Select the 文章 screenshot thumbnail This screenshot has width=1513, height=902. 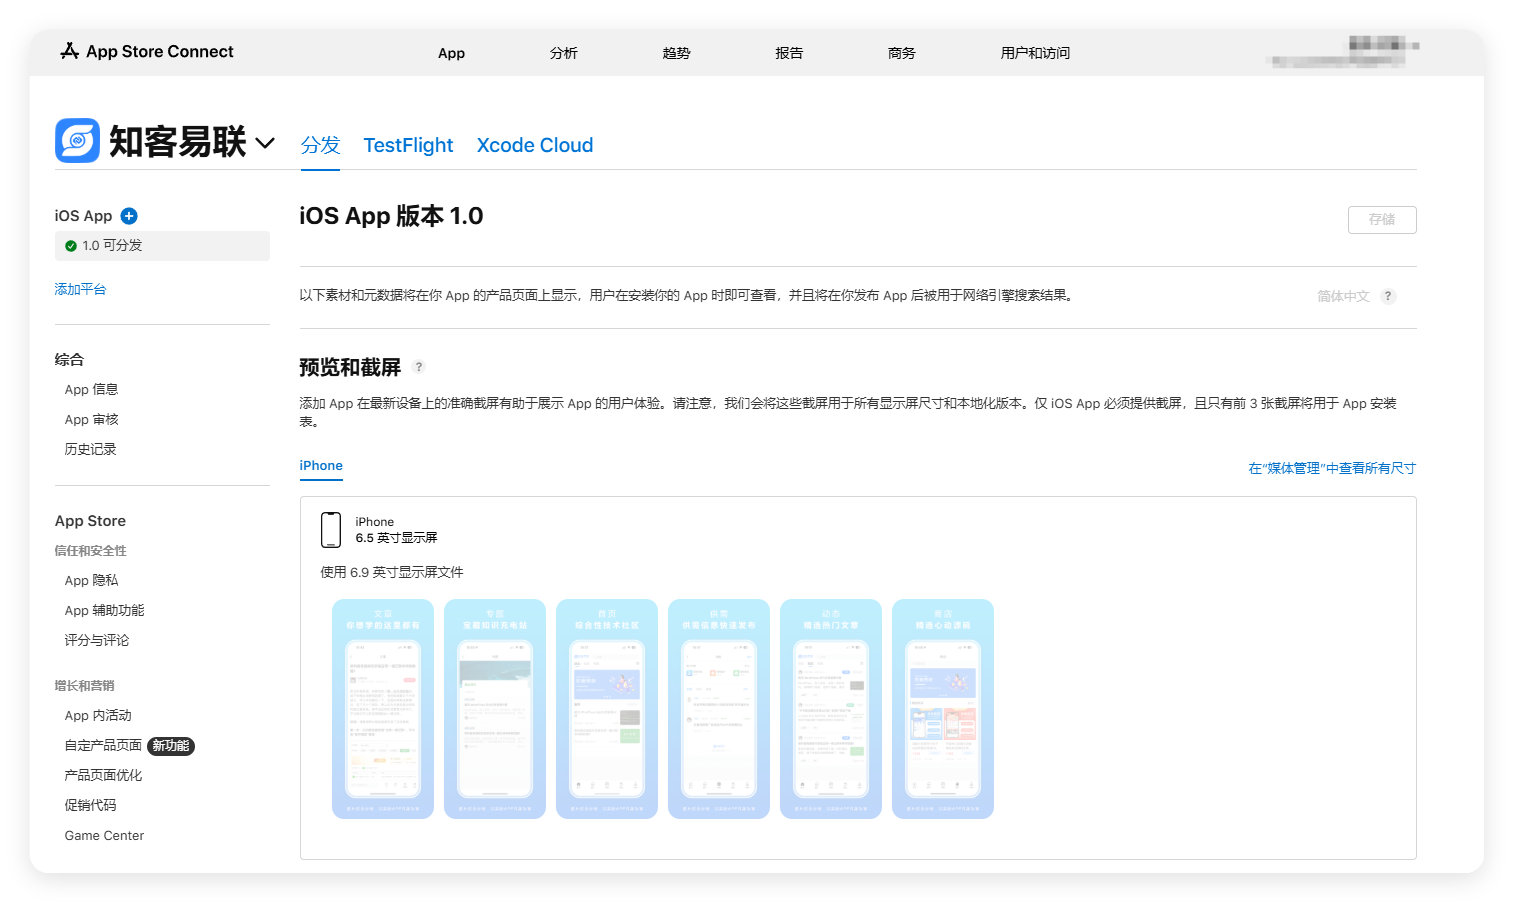(x=383, y=709)
